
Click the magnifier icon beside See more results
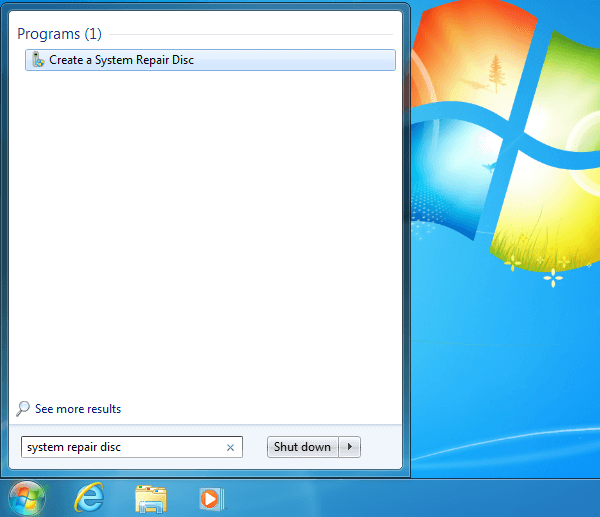[23, 408]
